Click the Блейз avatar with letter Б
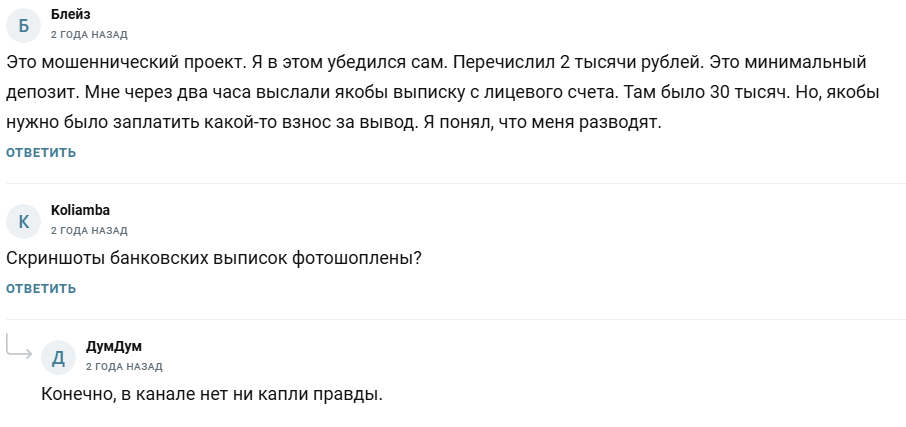Viewport: 906px width, 427px height. click(x=24, y=25)
